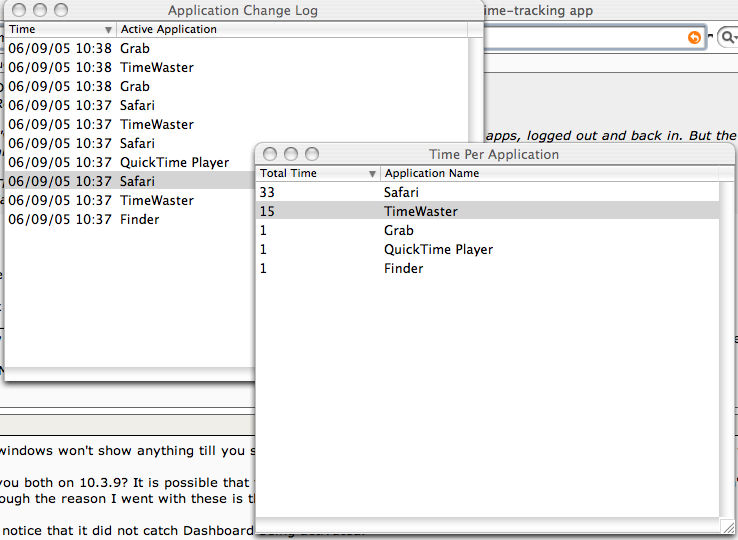Screen dimensions: 738x540
Task: Click the resize grip of Time Per Application window
Action: (728, 526)
